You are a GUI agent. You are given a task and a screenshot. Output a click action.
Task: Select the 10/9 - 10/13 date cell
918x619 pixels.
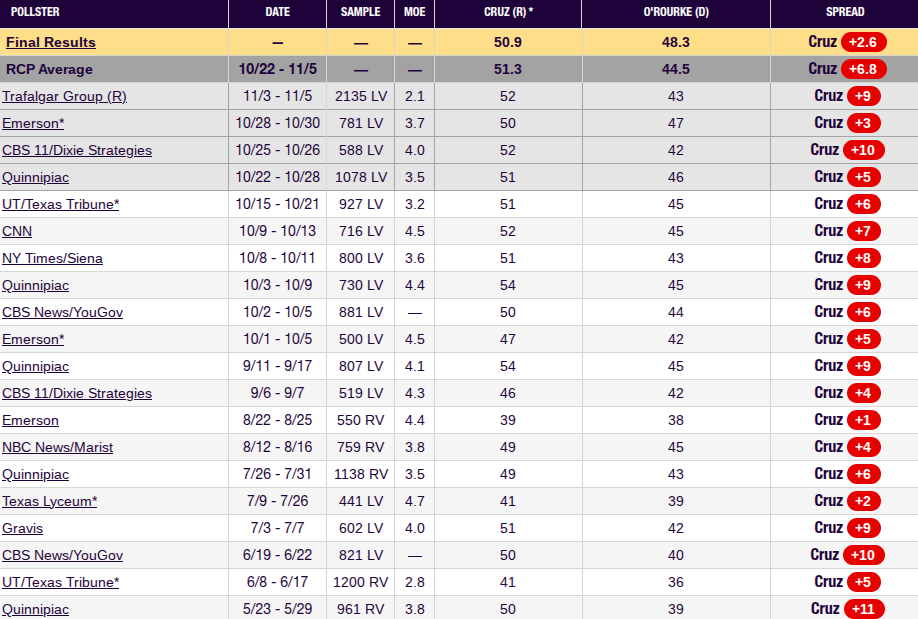pyautogui.click(x=278, y=231)
